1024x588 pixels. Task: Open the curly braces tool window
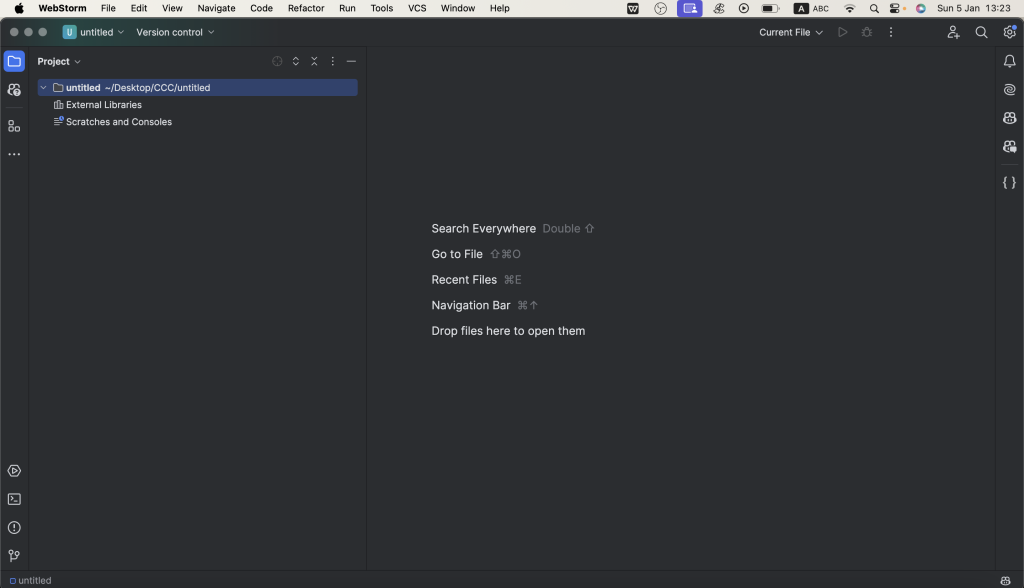1009,182
